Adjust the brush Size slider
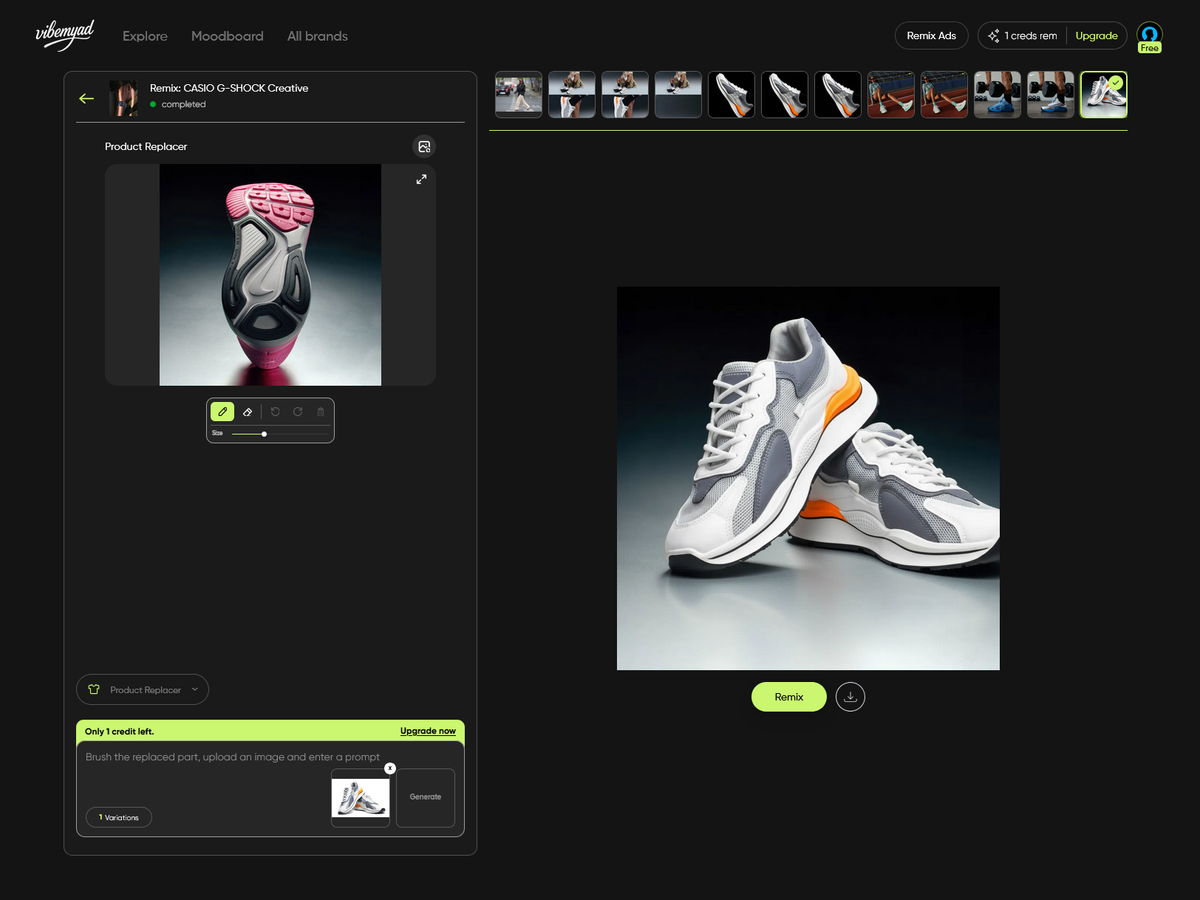 [x=264, y=434]
